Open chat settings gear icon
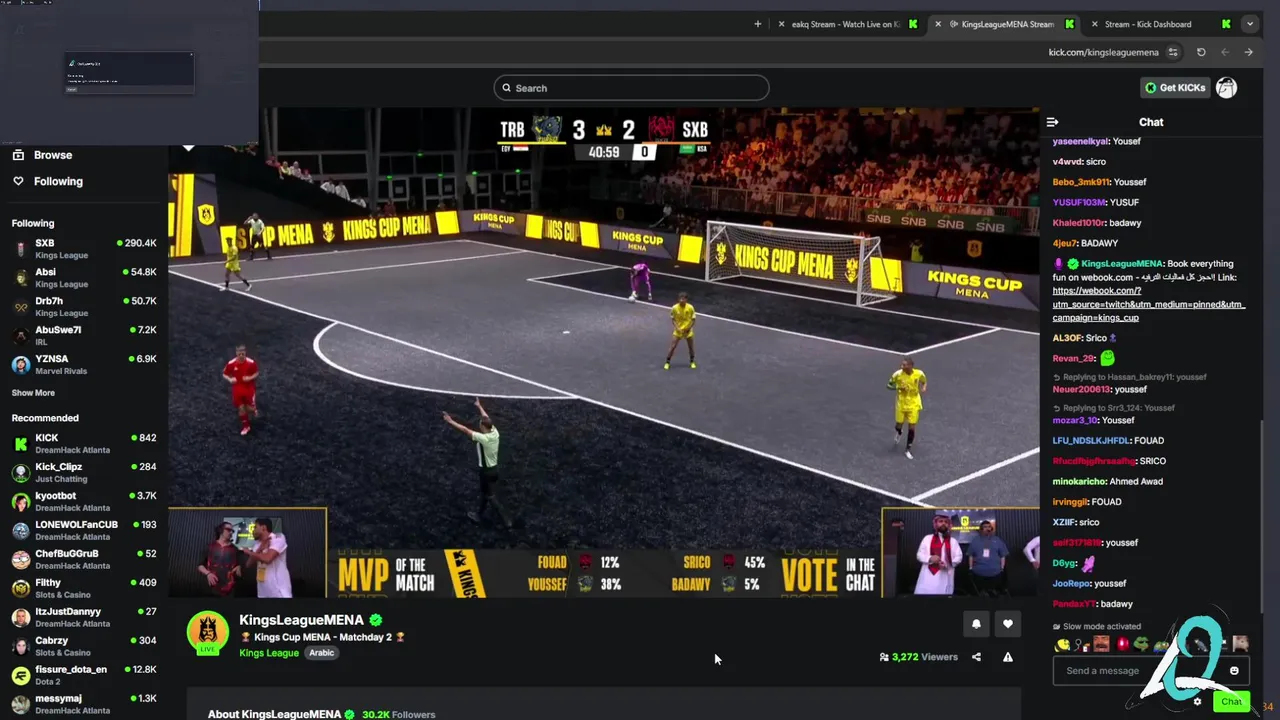Screen dimensions: 1280x720 [x=1197, y=702]
